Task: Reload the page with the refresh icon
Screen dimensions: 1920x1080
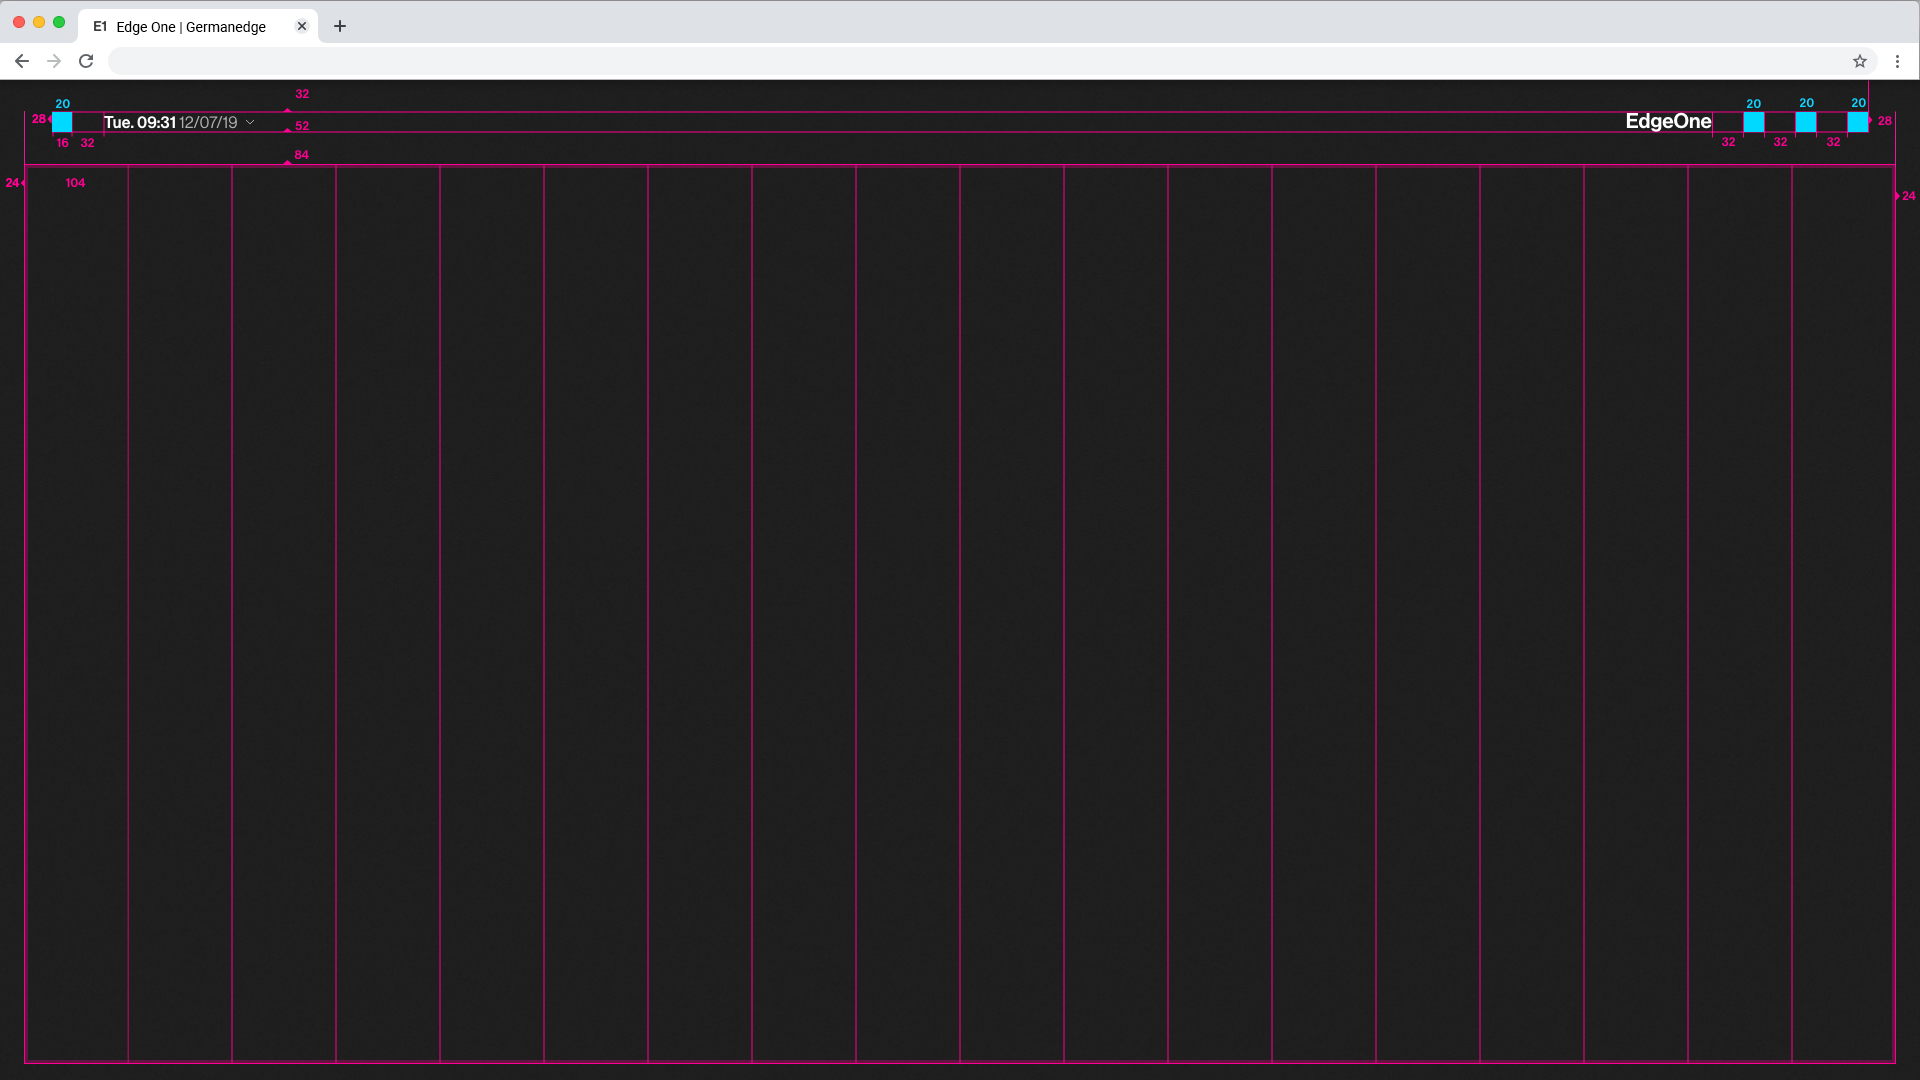Action: pyautogui.click(x=86, y=61)
